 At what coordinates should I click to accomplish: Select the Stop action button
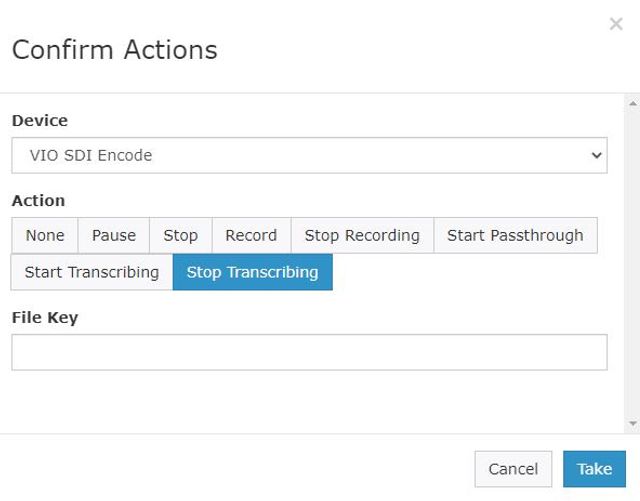[181, 235]
